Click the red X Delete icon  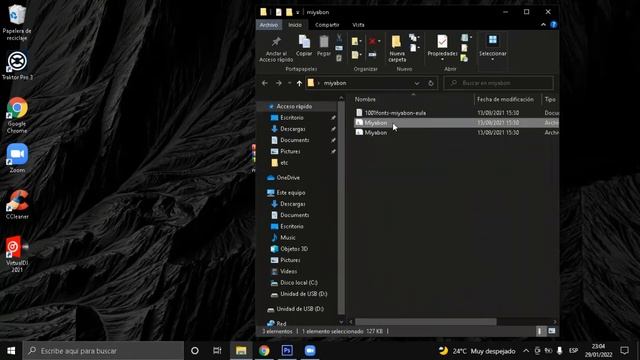[372, 41]
